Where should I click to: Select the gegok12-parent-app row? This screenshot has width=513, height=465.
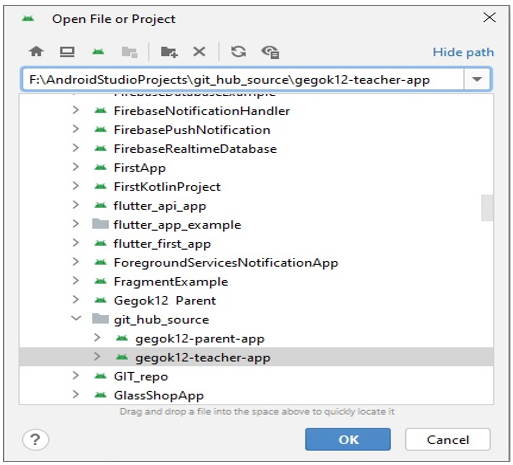[x=256, y=339]
